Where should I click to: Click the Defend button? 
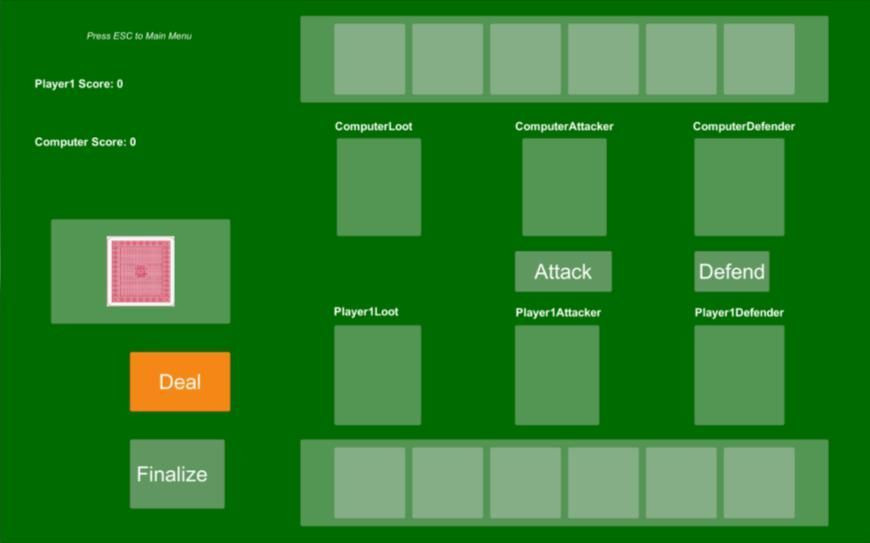click(x=731, y=271)
